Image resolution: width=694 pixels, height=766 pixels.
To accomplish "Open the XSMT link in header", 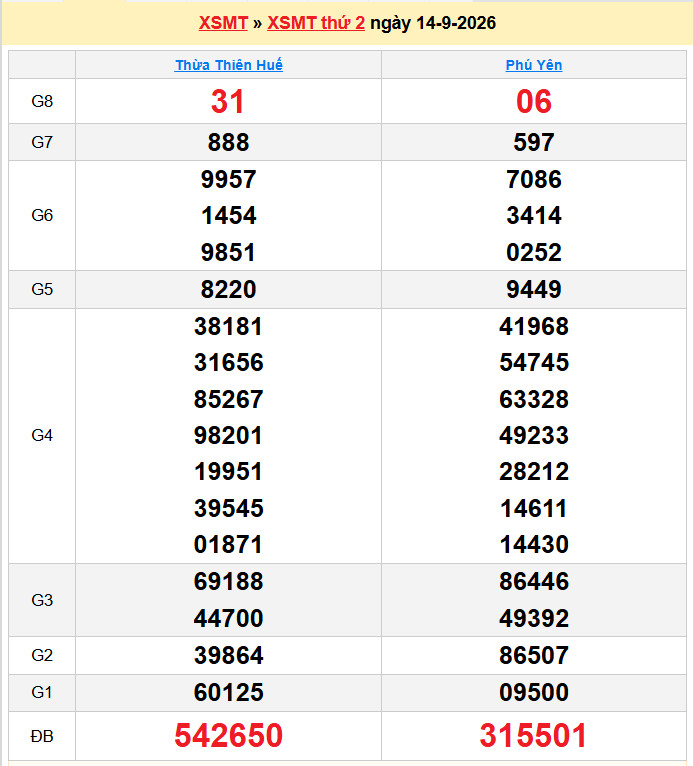I will 223,23.
